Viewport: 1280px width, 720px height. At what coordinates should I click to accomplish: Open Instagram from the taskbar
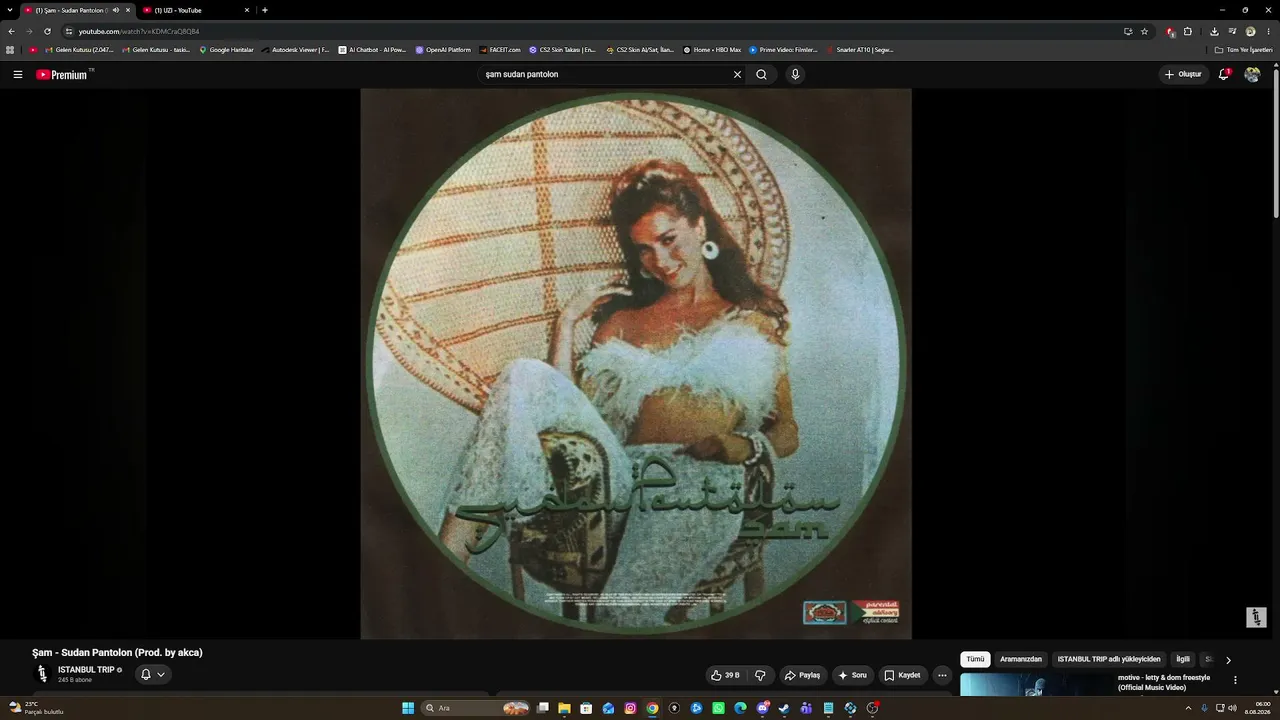[x=630, y=708]
